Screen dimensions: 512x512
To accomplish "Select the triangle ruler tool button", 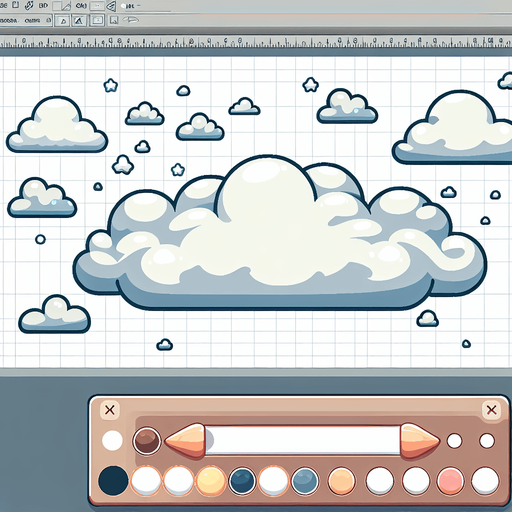I will [x=79, y=21].
